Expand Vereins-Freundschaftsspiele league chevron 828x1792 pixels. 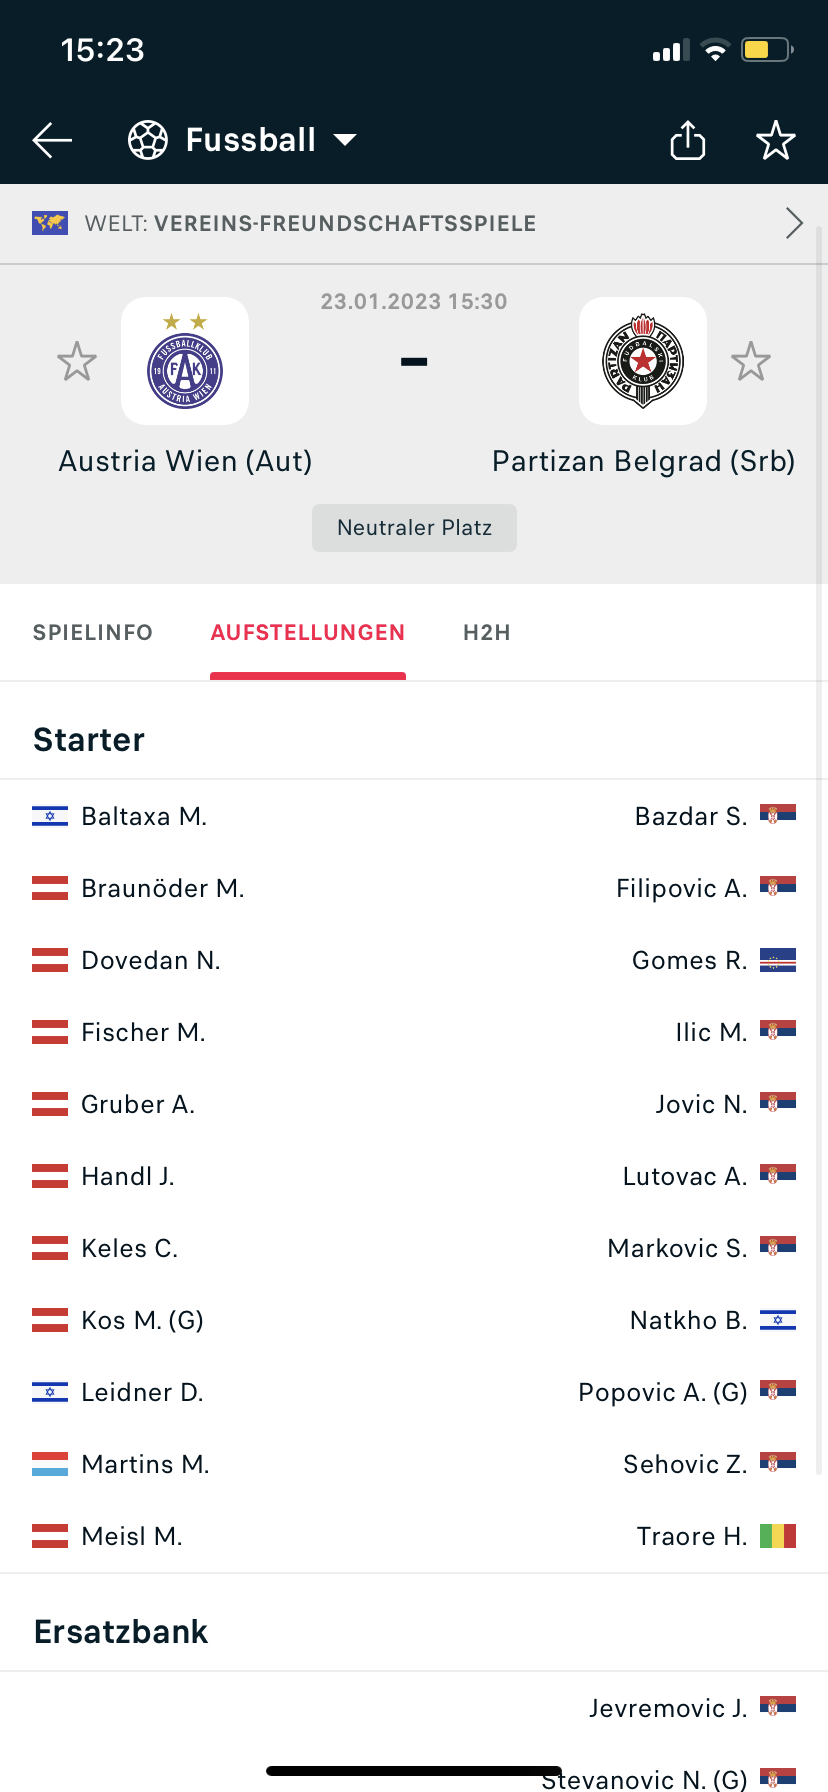[794, 223]
